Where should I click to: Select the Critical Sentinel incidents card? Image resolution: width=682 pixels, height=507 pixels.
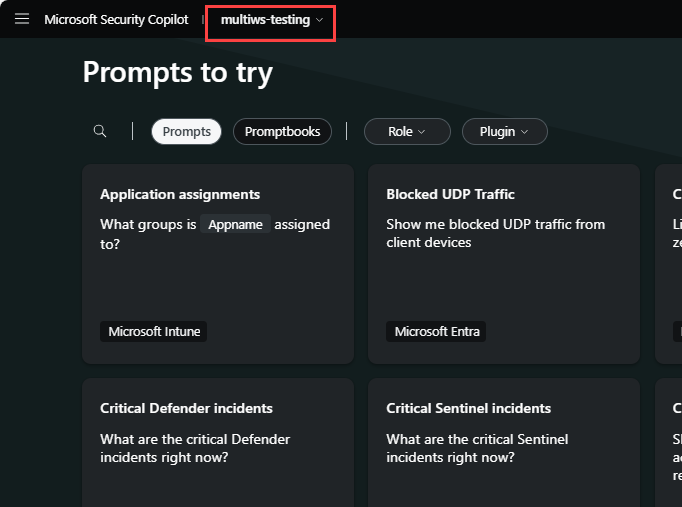click(503, 440)
